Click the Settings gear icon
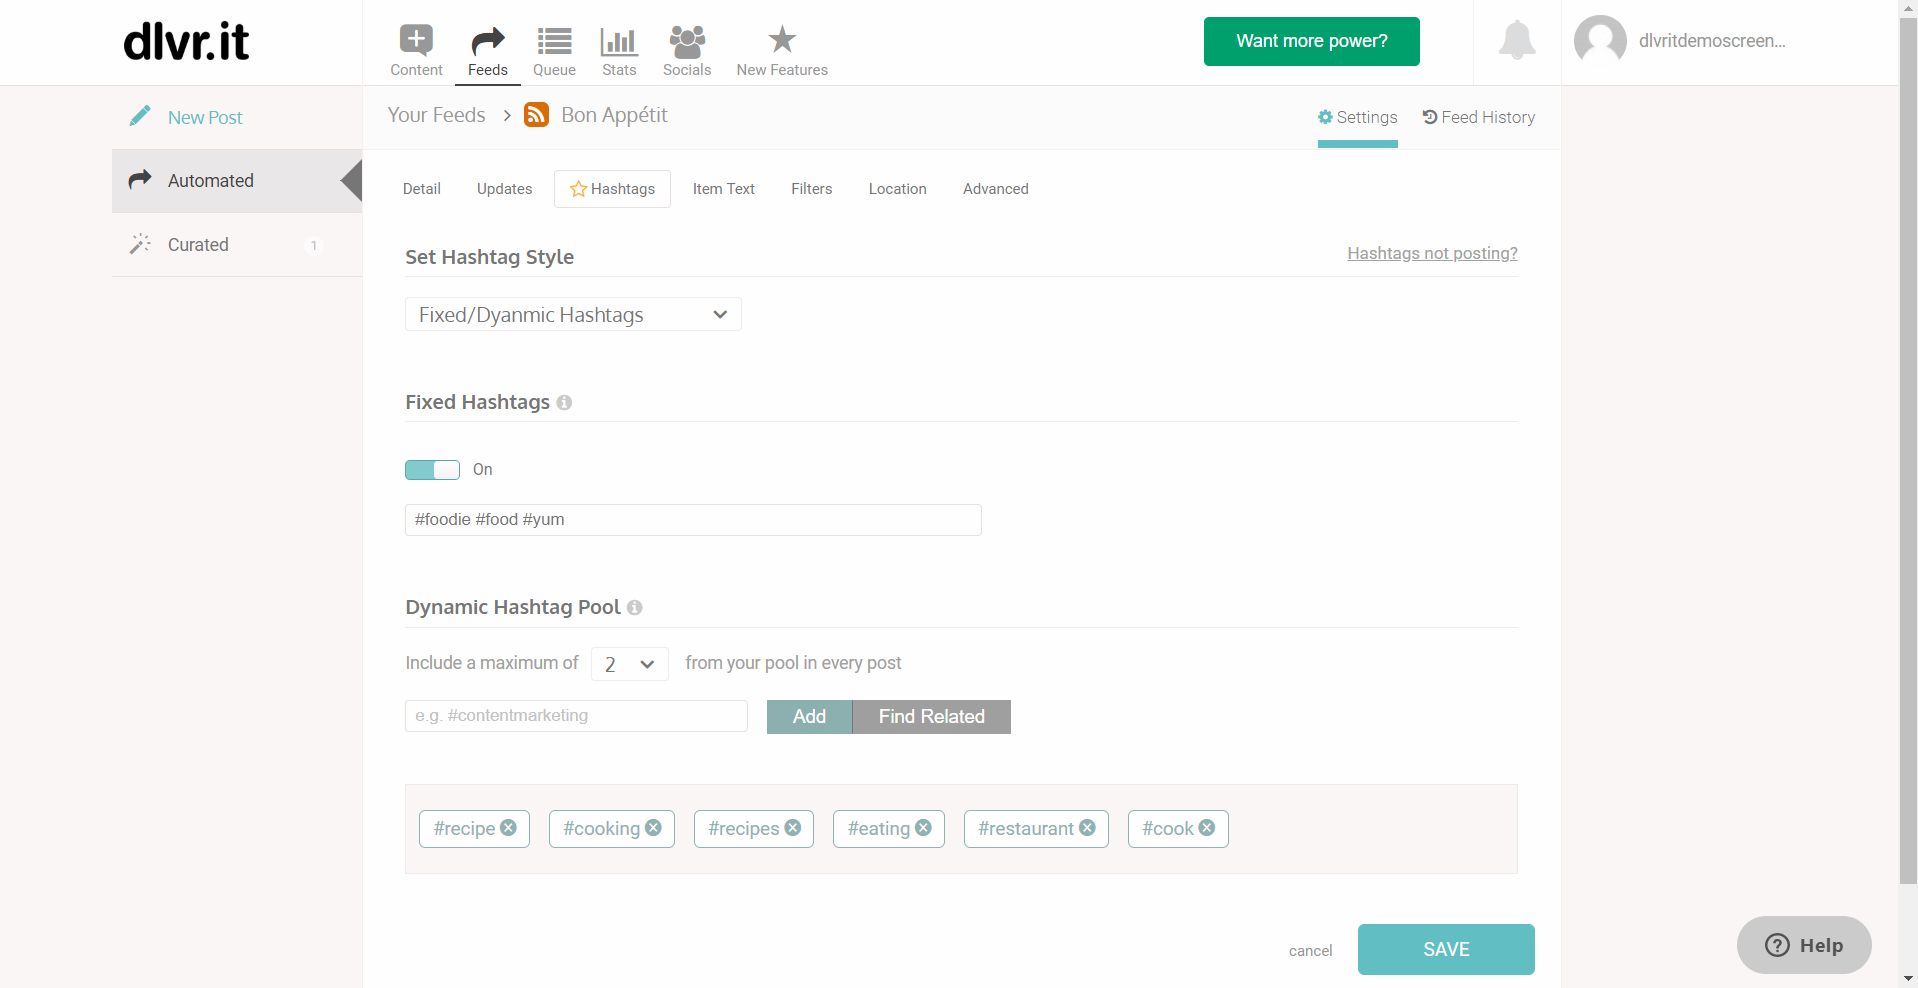The image size is (1918, 988). click(x=1325, y=117)
